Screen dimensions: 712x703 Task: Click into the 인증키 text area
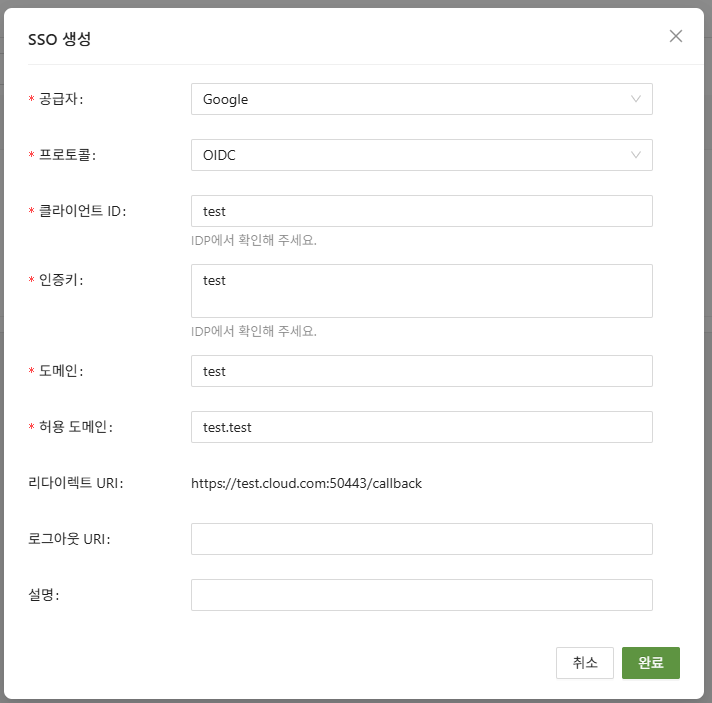pos(421,291)
